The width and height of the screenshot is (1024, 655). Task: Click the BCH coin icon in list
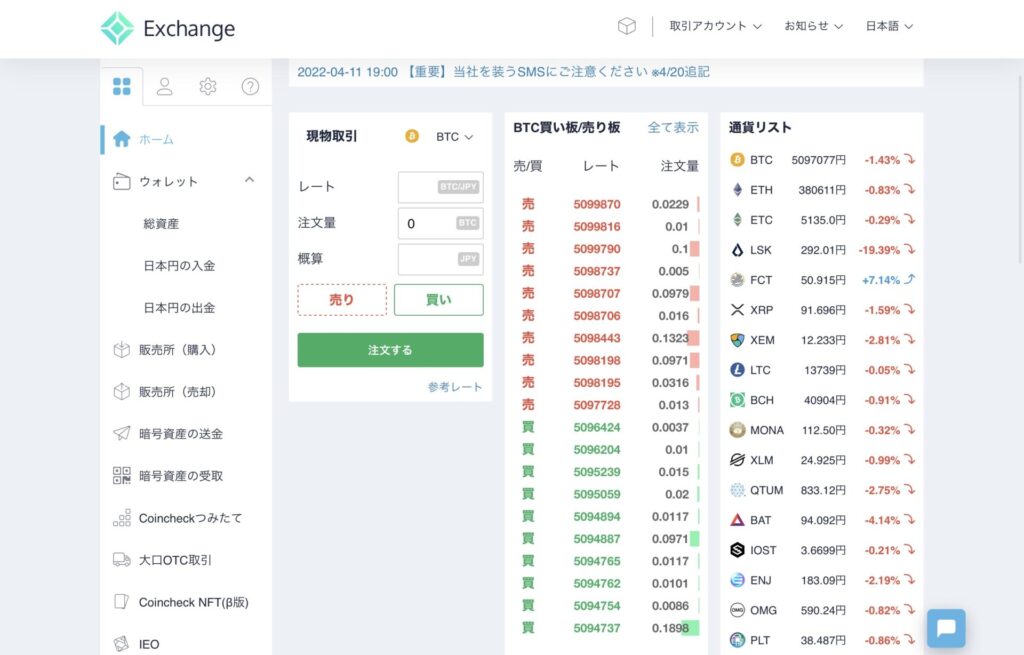(737, 400)
